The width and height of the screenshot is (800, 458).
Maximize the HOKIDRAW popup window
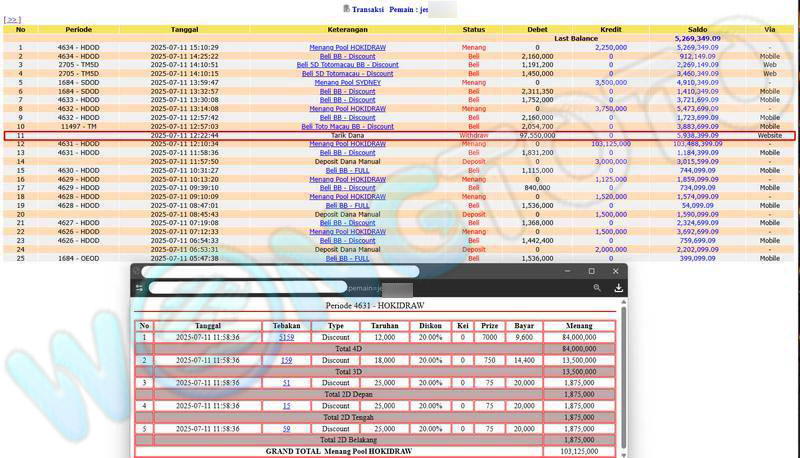pos(591,271)
